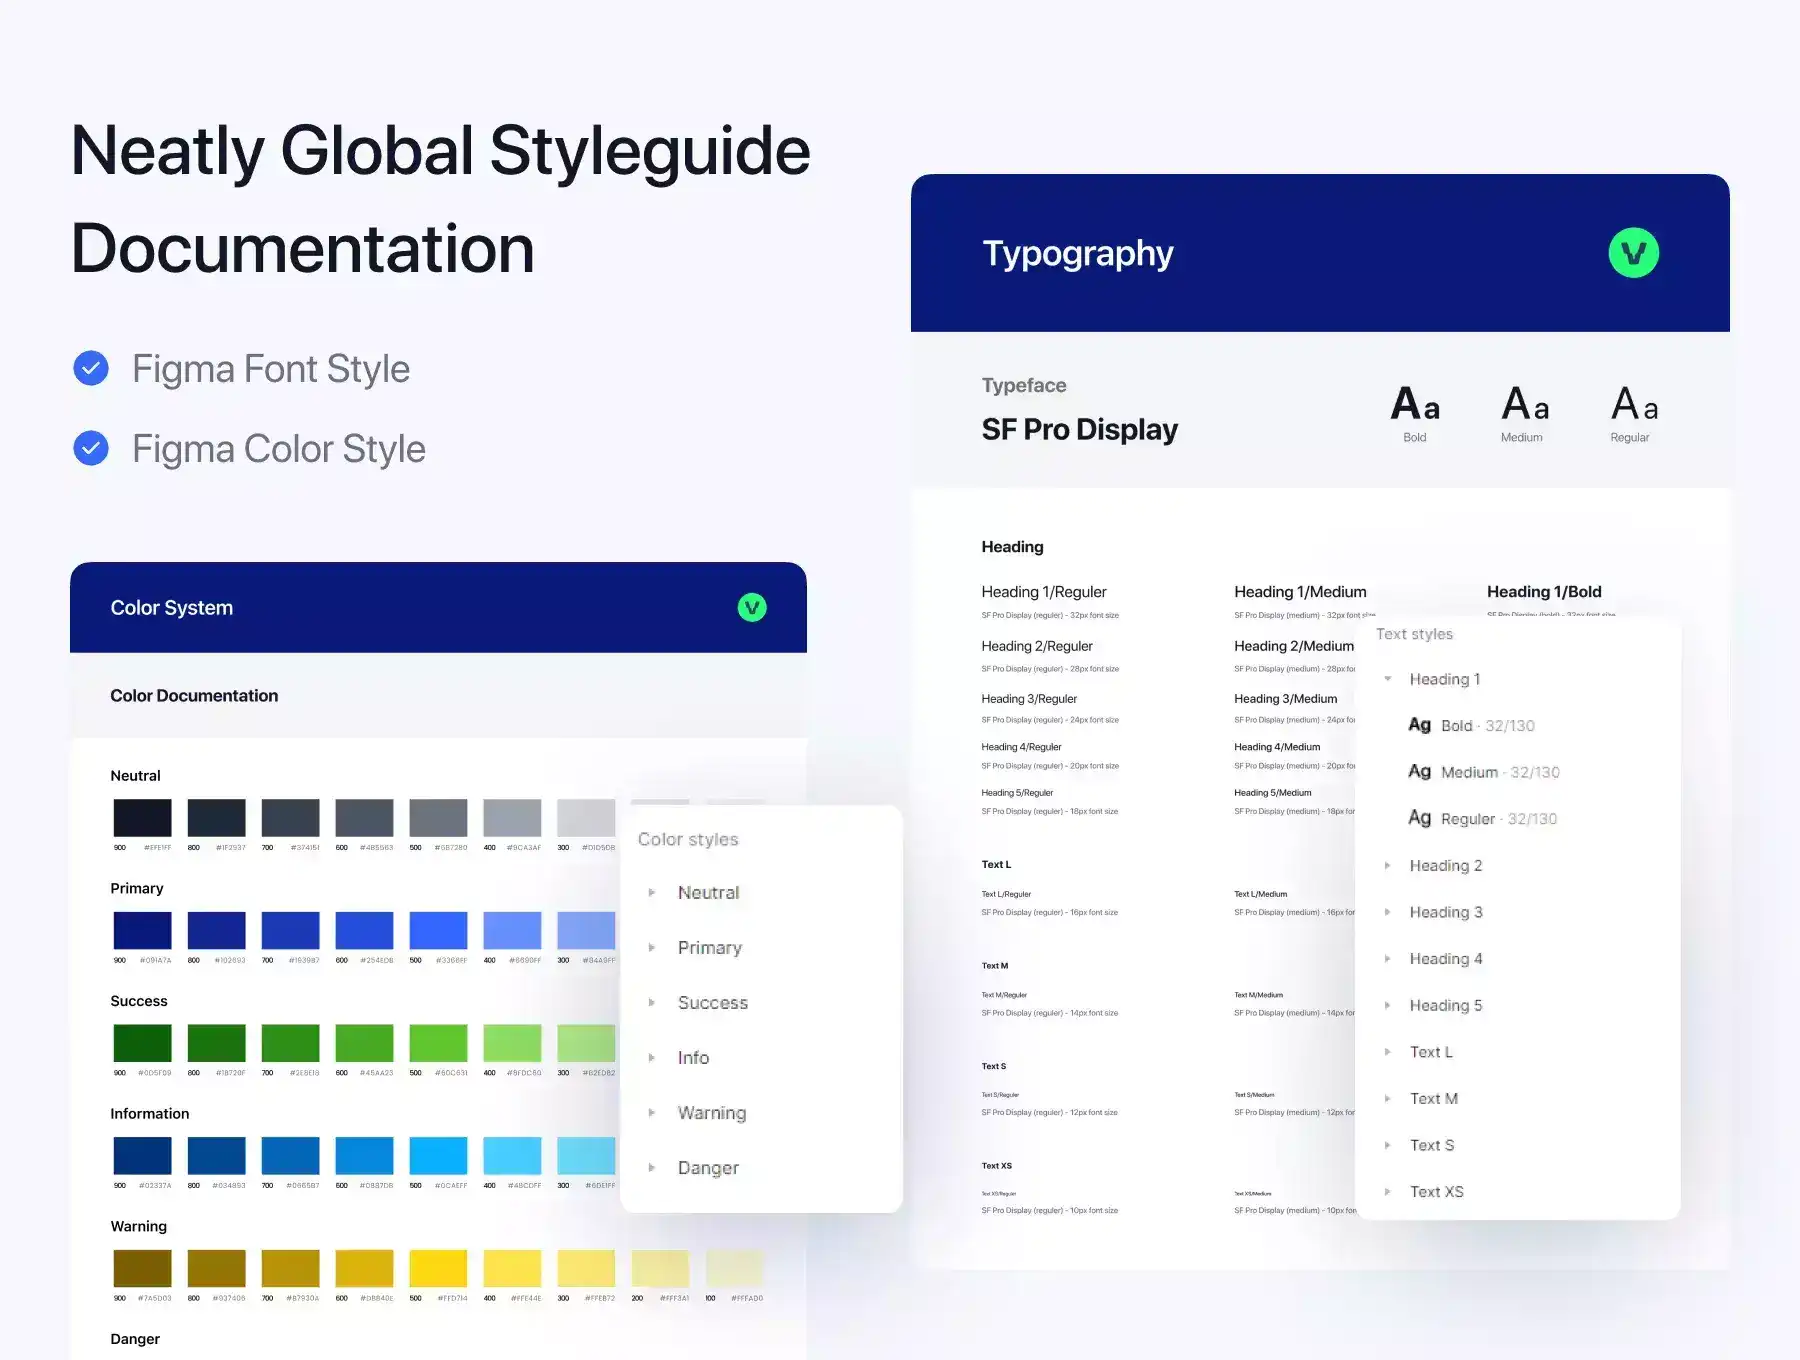Toggle the Figma Font Style checkmark
The height and width of the screenshot is (1360, 1800).
pyautogui.click(x=91, y=368)
